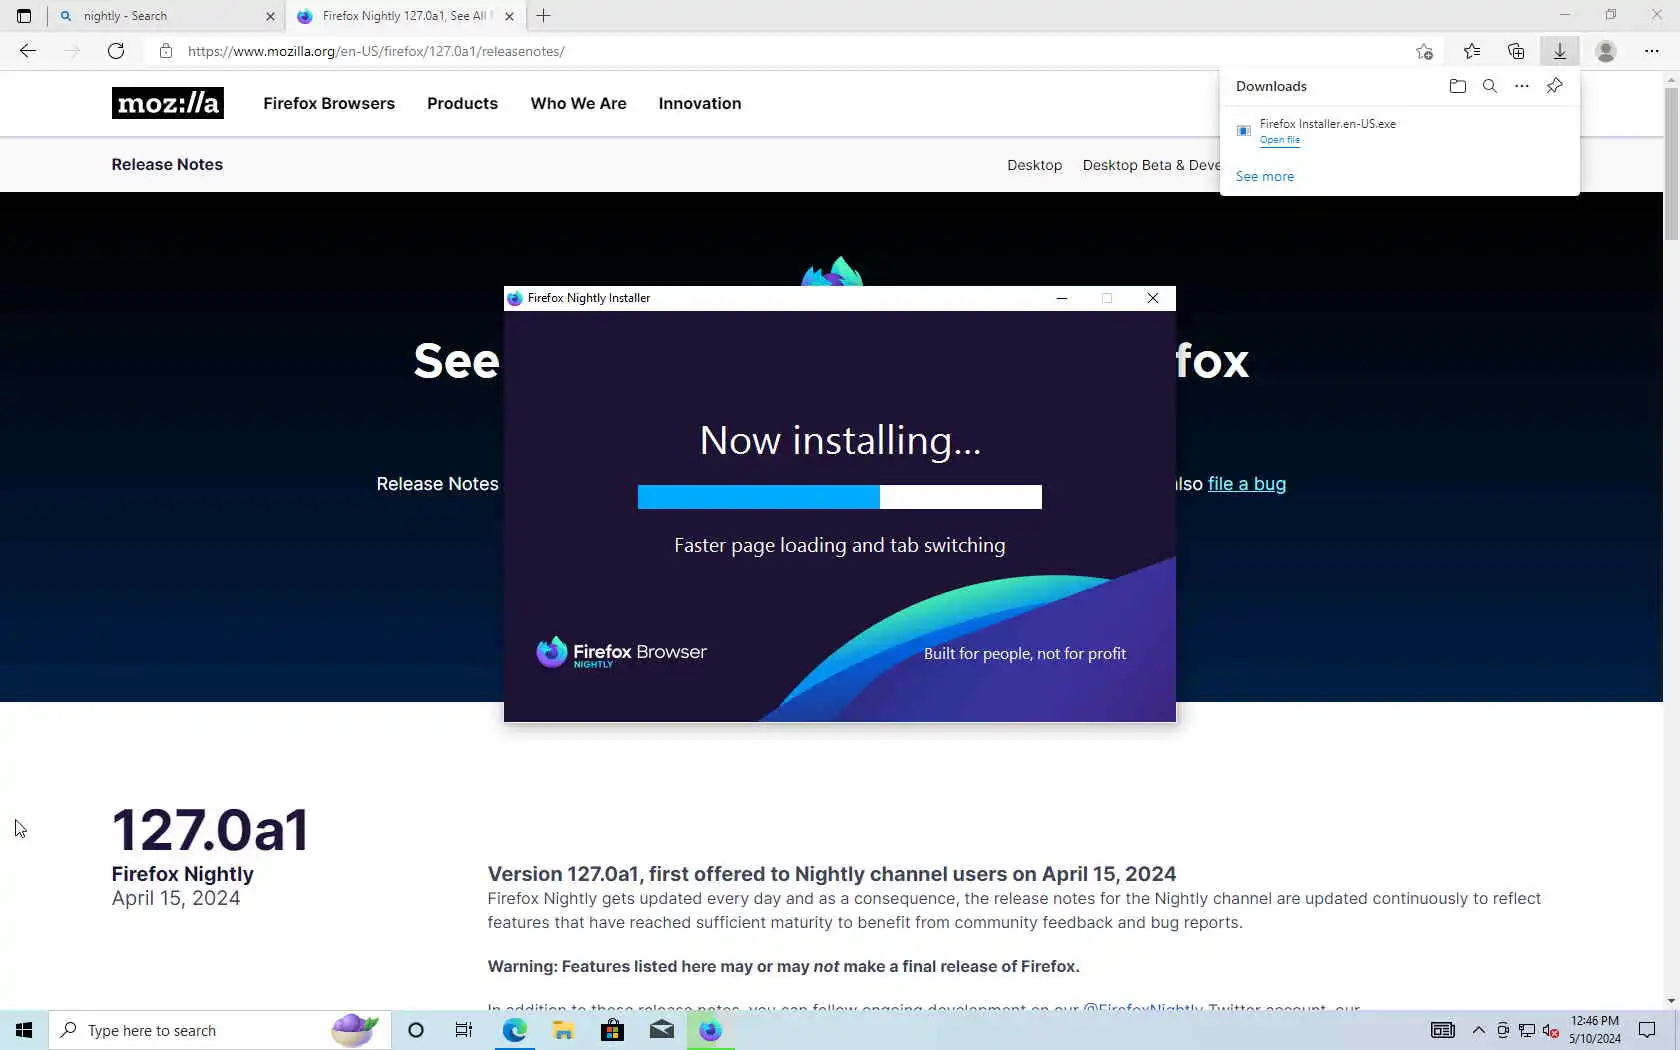Click the "127.0a1" version heading

coord(211,830)
